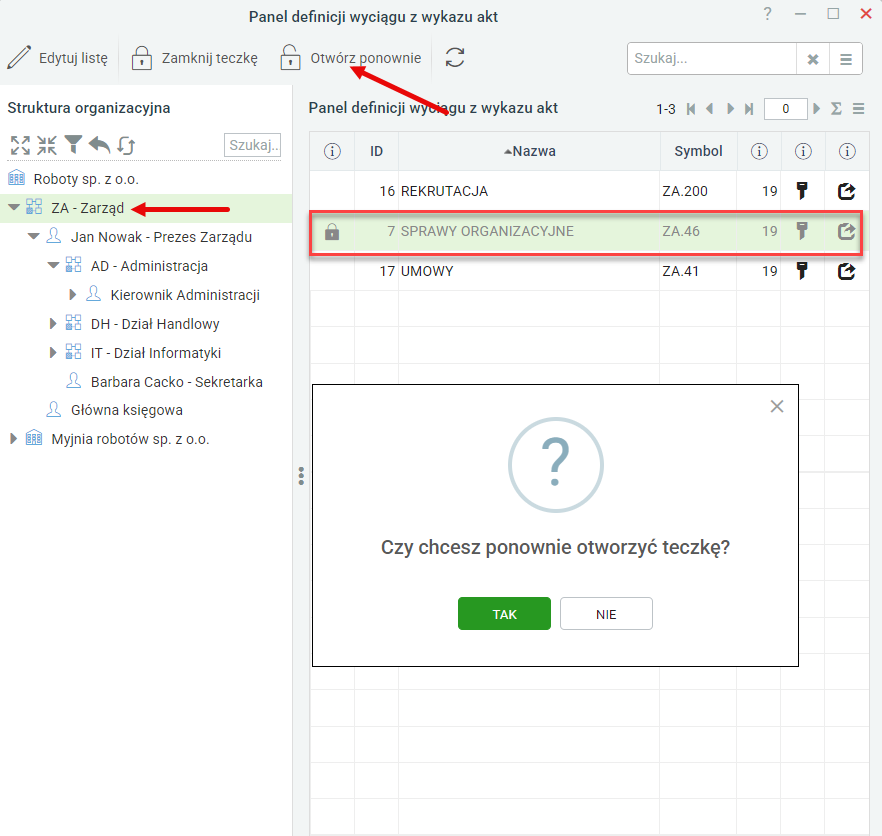Sort by the Symbol column header

pyautogui.click(x=698, y=151)
